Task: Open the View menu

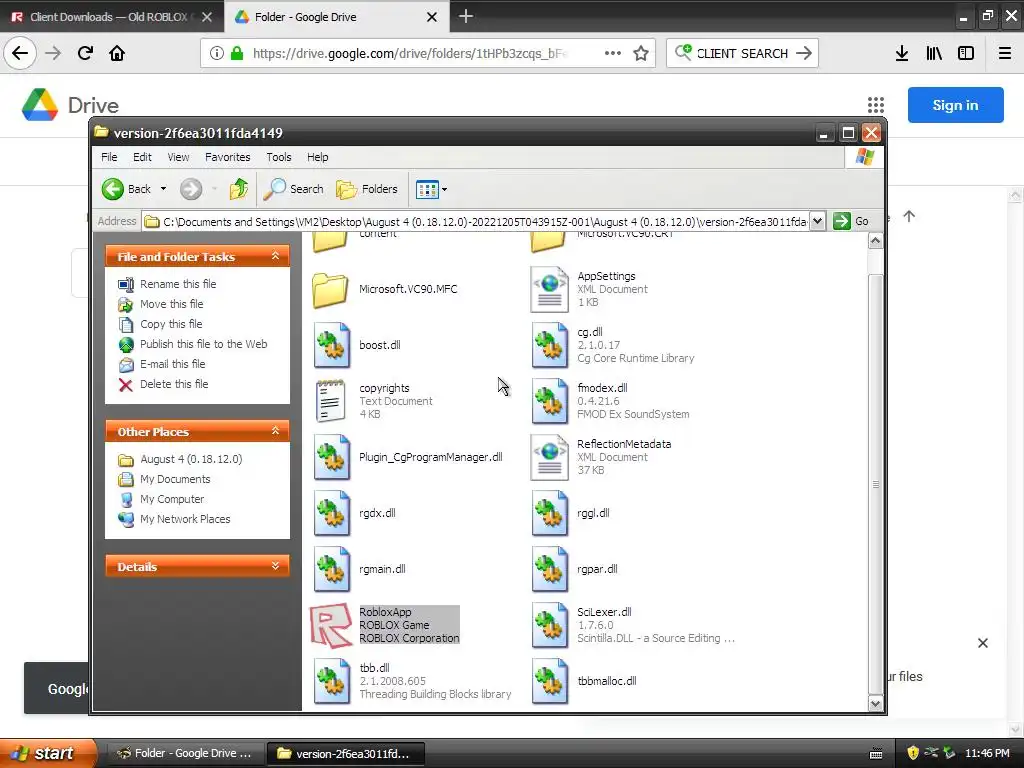Action: pos(178,157)
